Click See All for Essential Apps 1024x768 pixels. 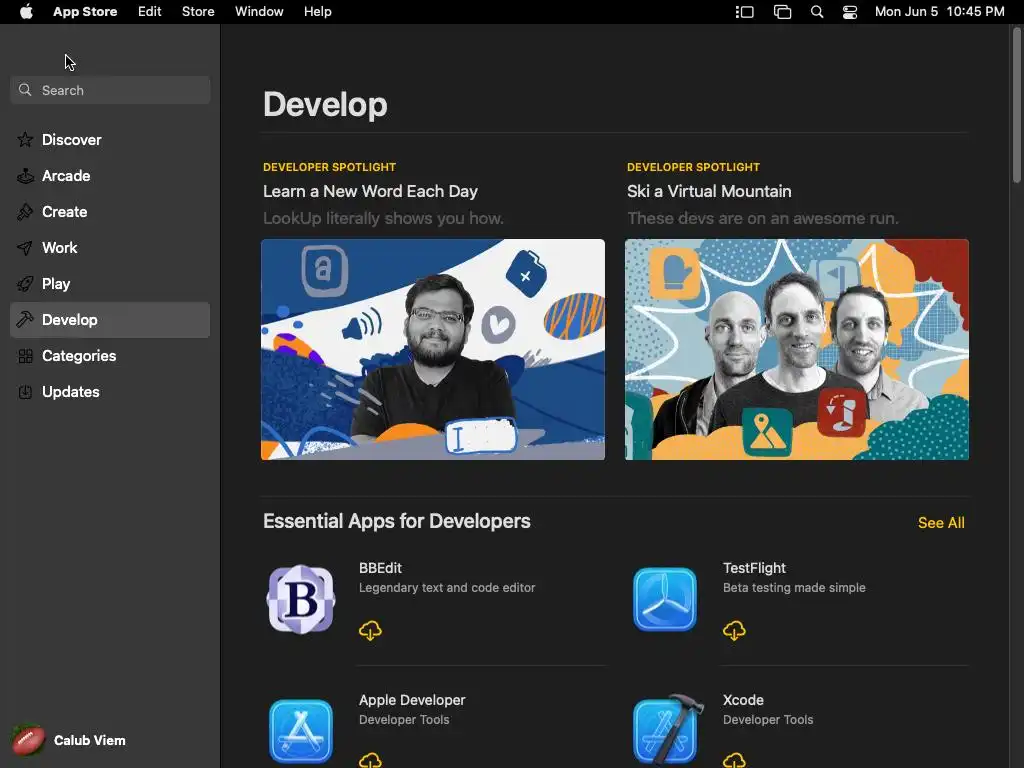click(941, 522)
